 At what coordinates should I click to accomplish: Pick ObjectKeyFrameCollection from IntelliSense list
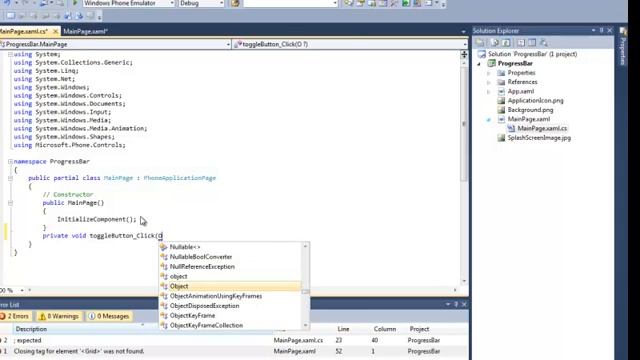point(230,325)
